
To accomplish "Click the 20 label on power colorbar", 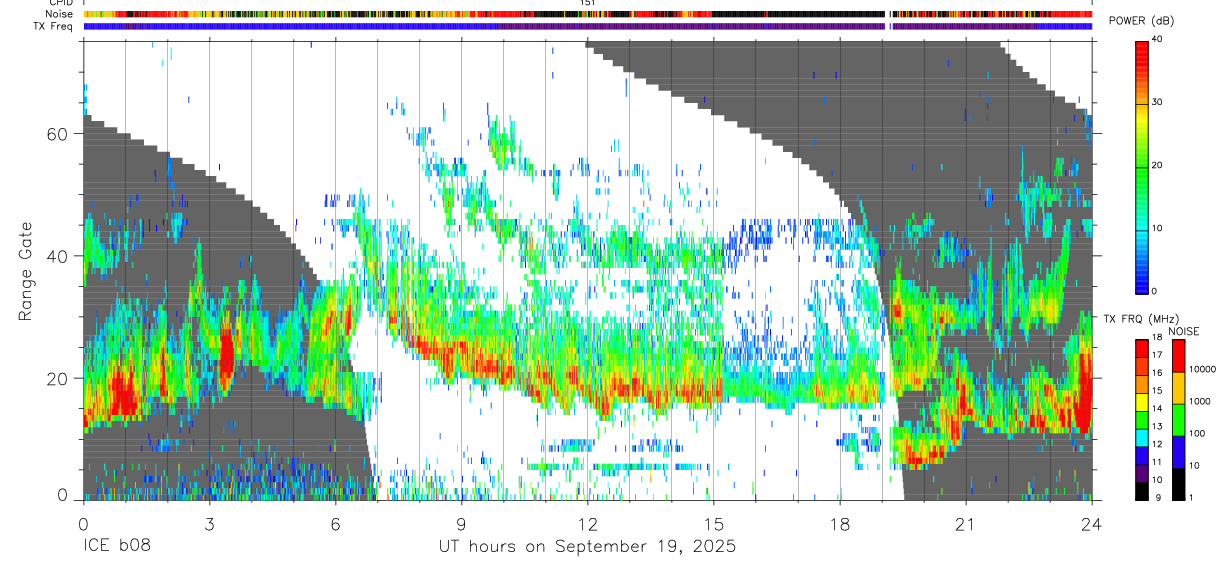I will tap(1157, 165).
